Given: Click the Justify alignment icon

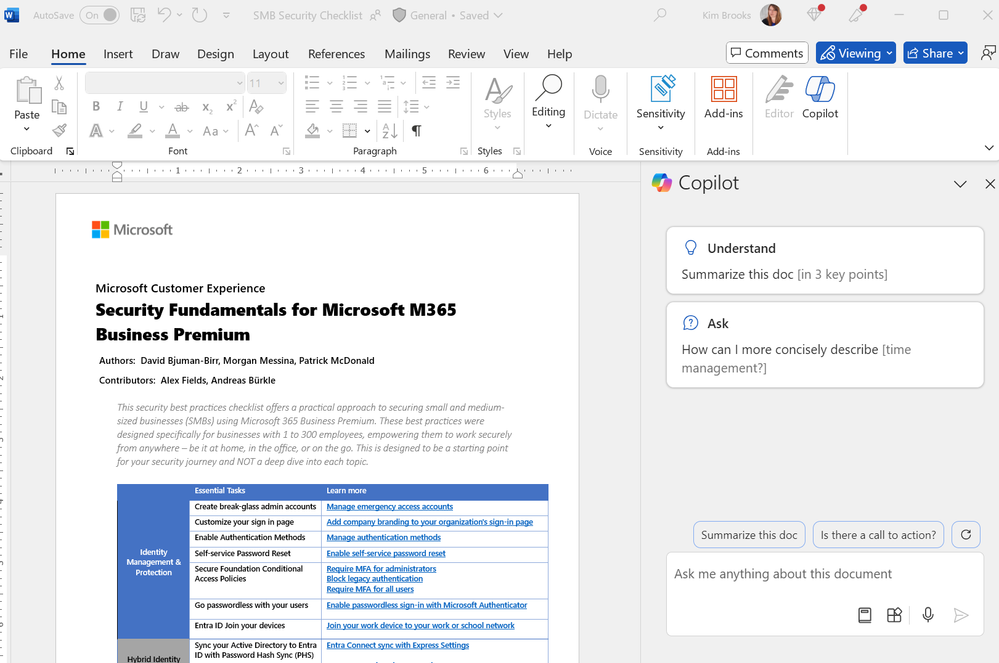Looking at the screenshot, I should point(385,106).
